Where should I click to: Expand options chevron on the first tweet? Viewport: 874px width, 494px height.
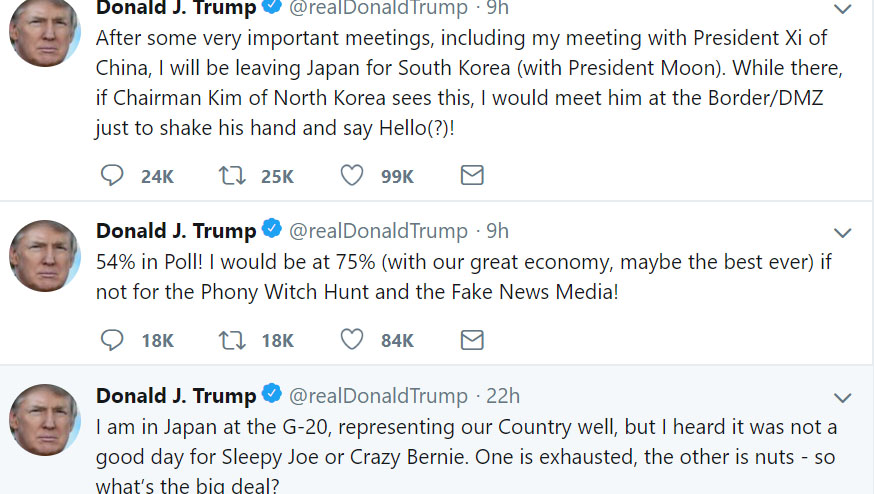coord(842,9)
